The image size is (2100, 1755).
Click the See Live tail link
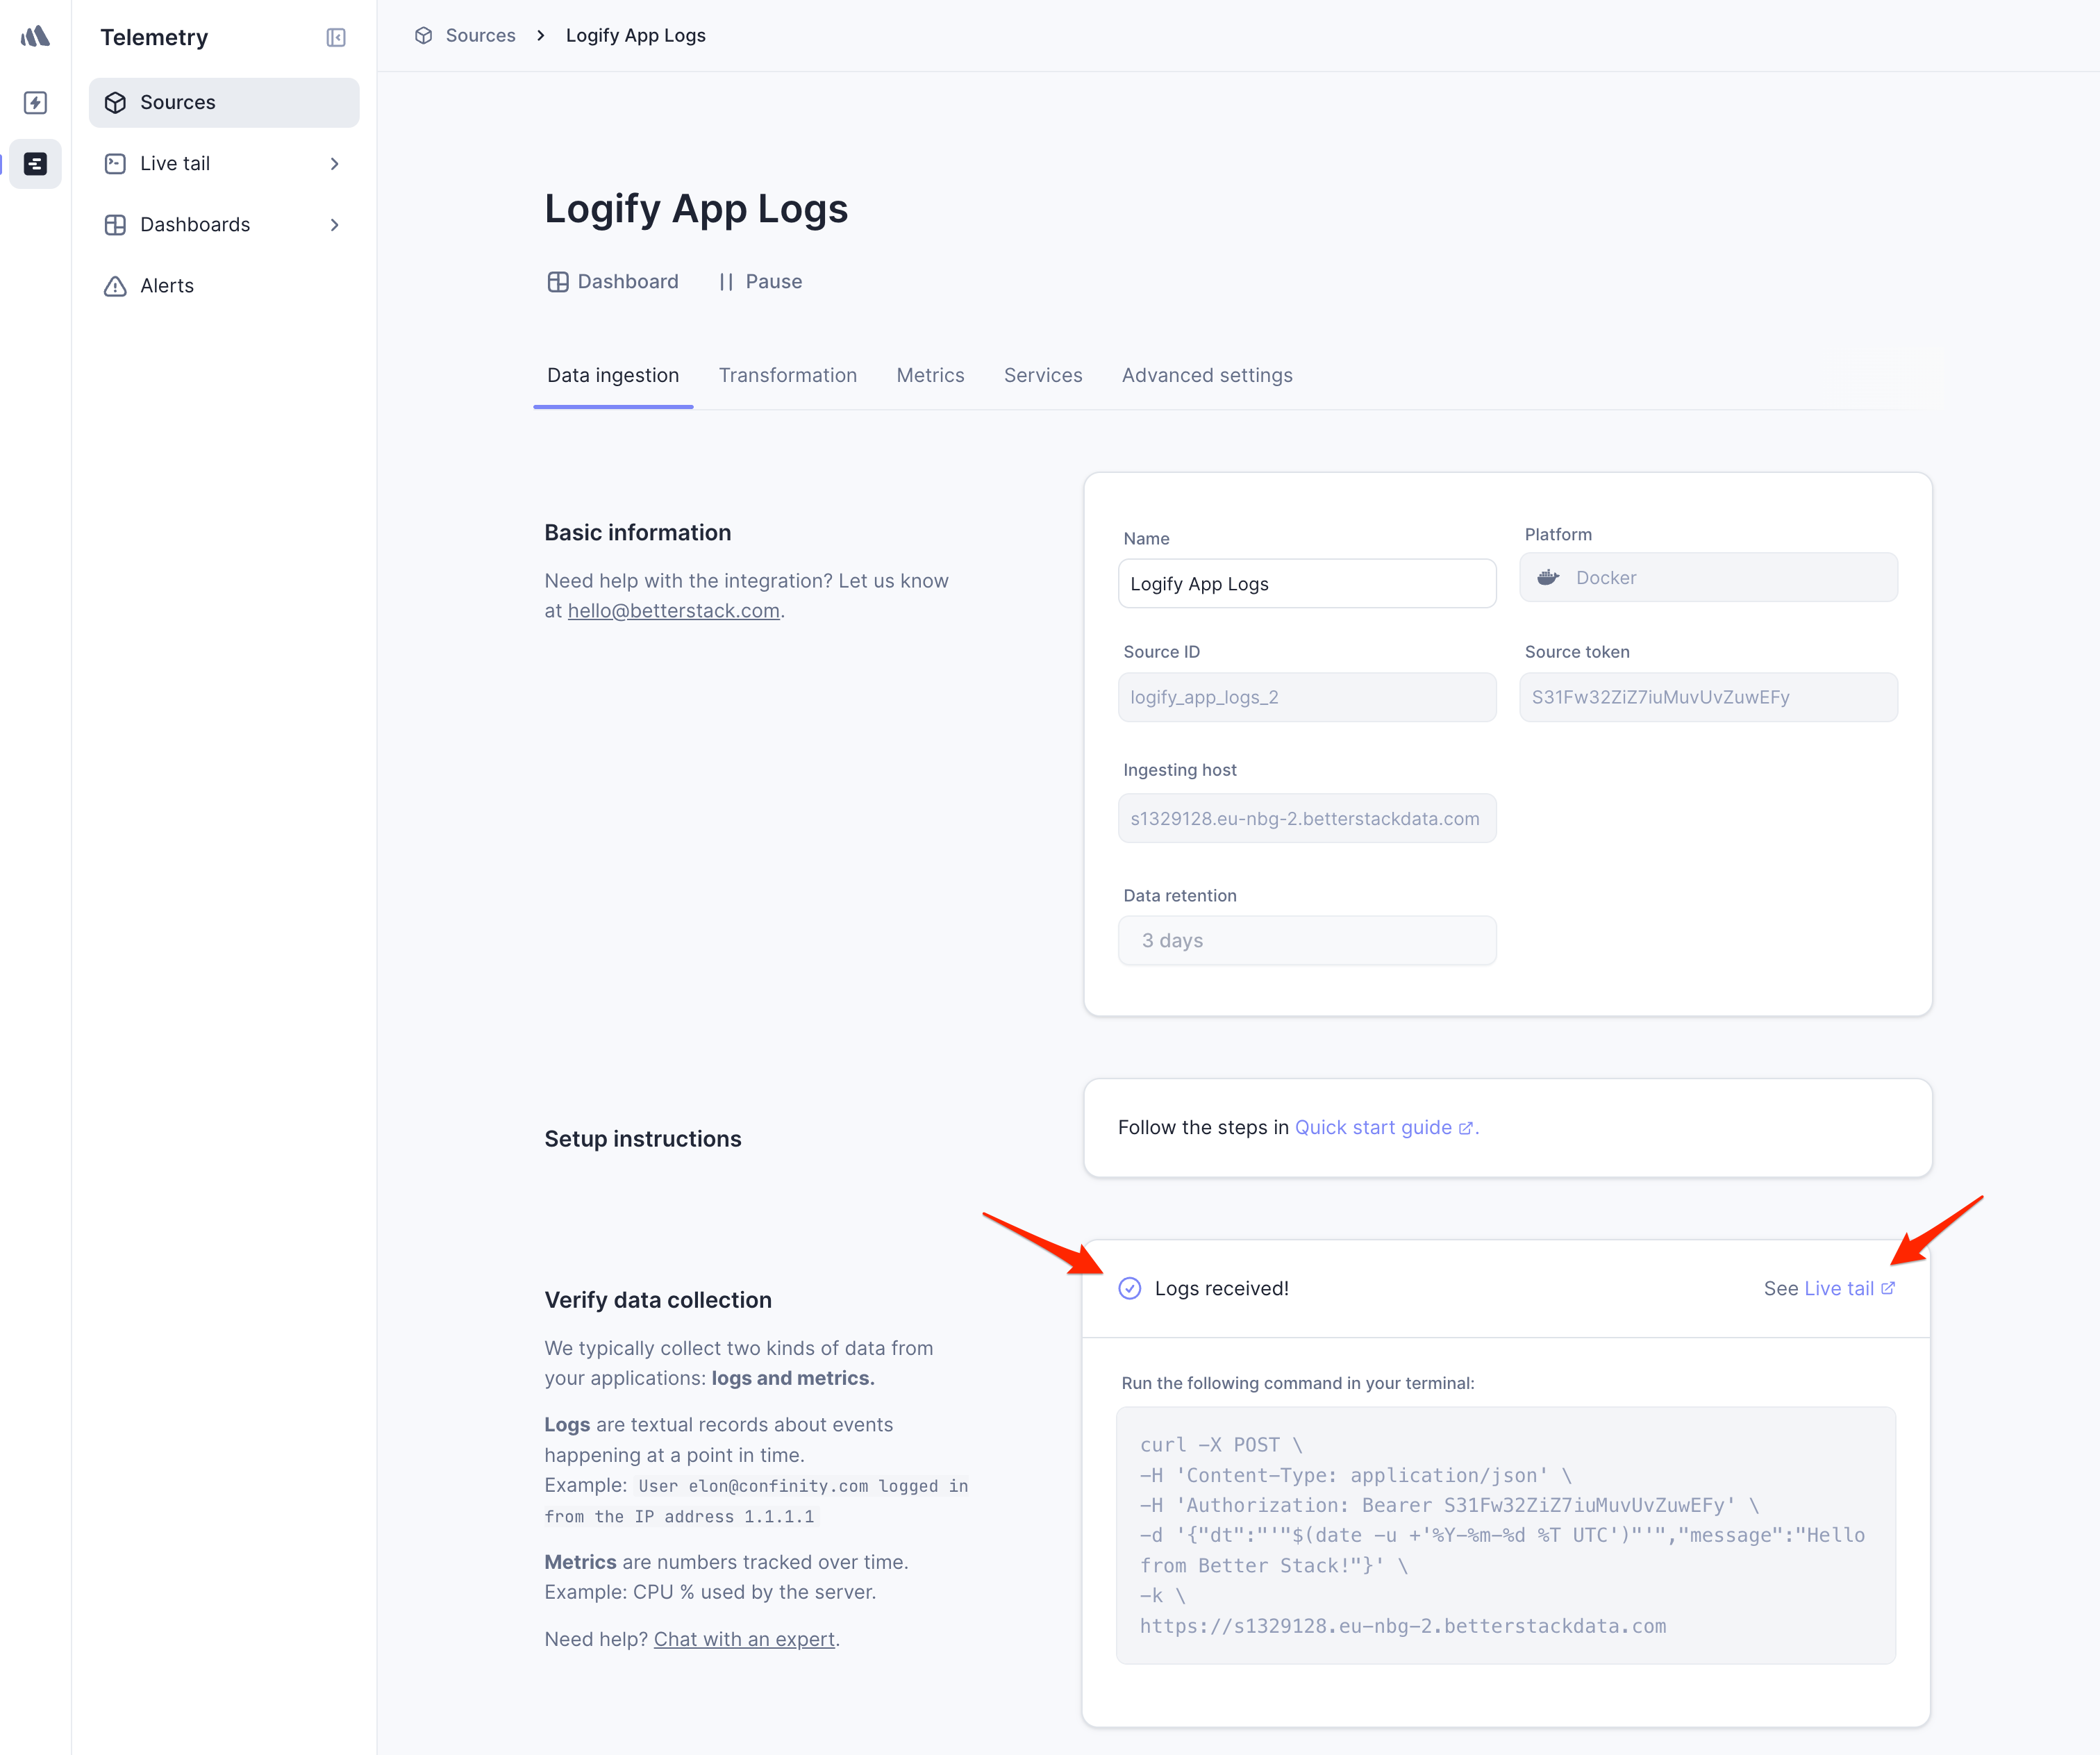coord(1840,1288)
